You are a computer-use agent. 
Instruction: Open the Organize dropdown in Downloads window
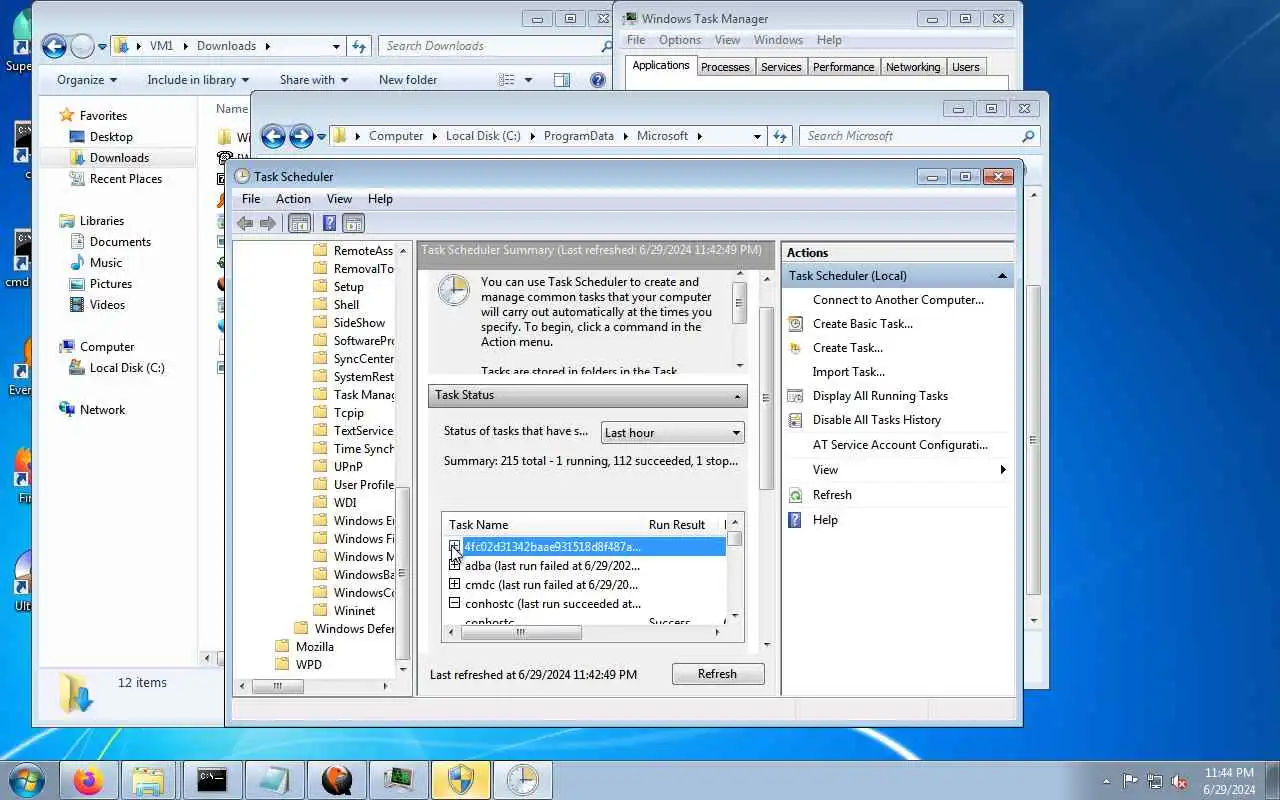(x=87, y=80)
